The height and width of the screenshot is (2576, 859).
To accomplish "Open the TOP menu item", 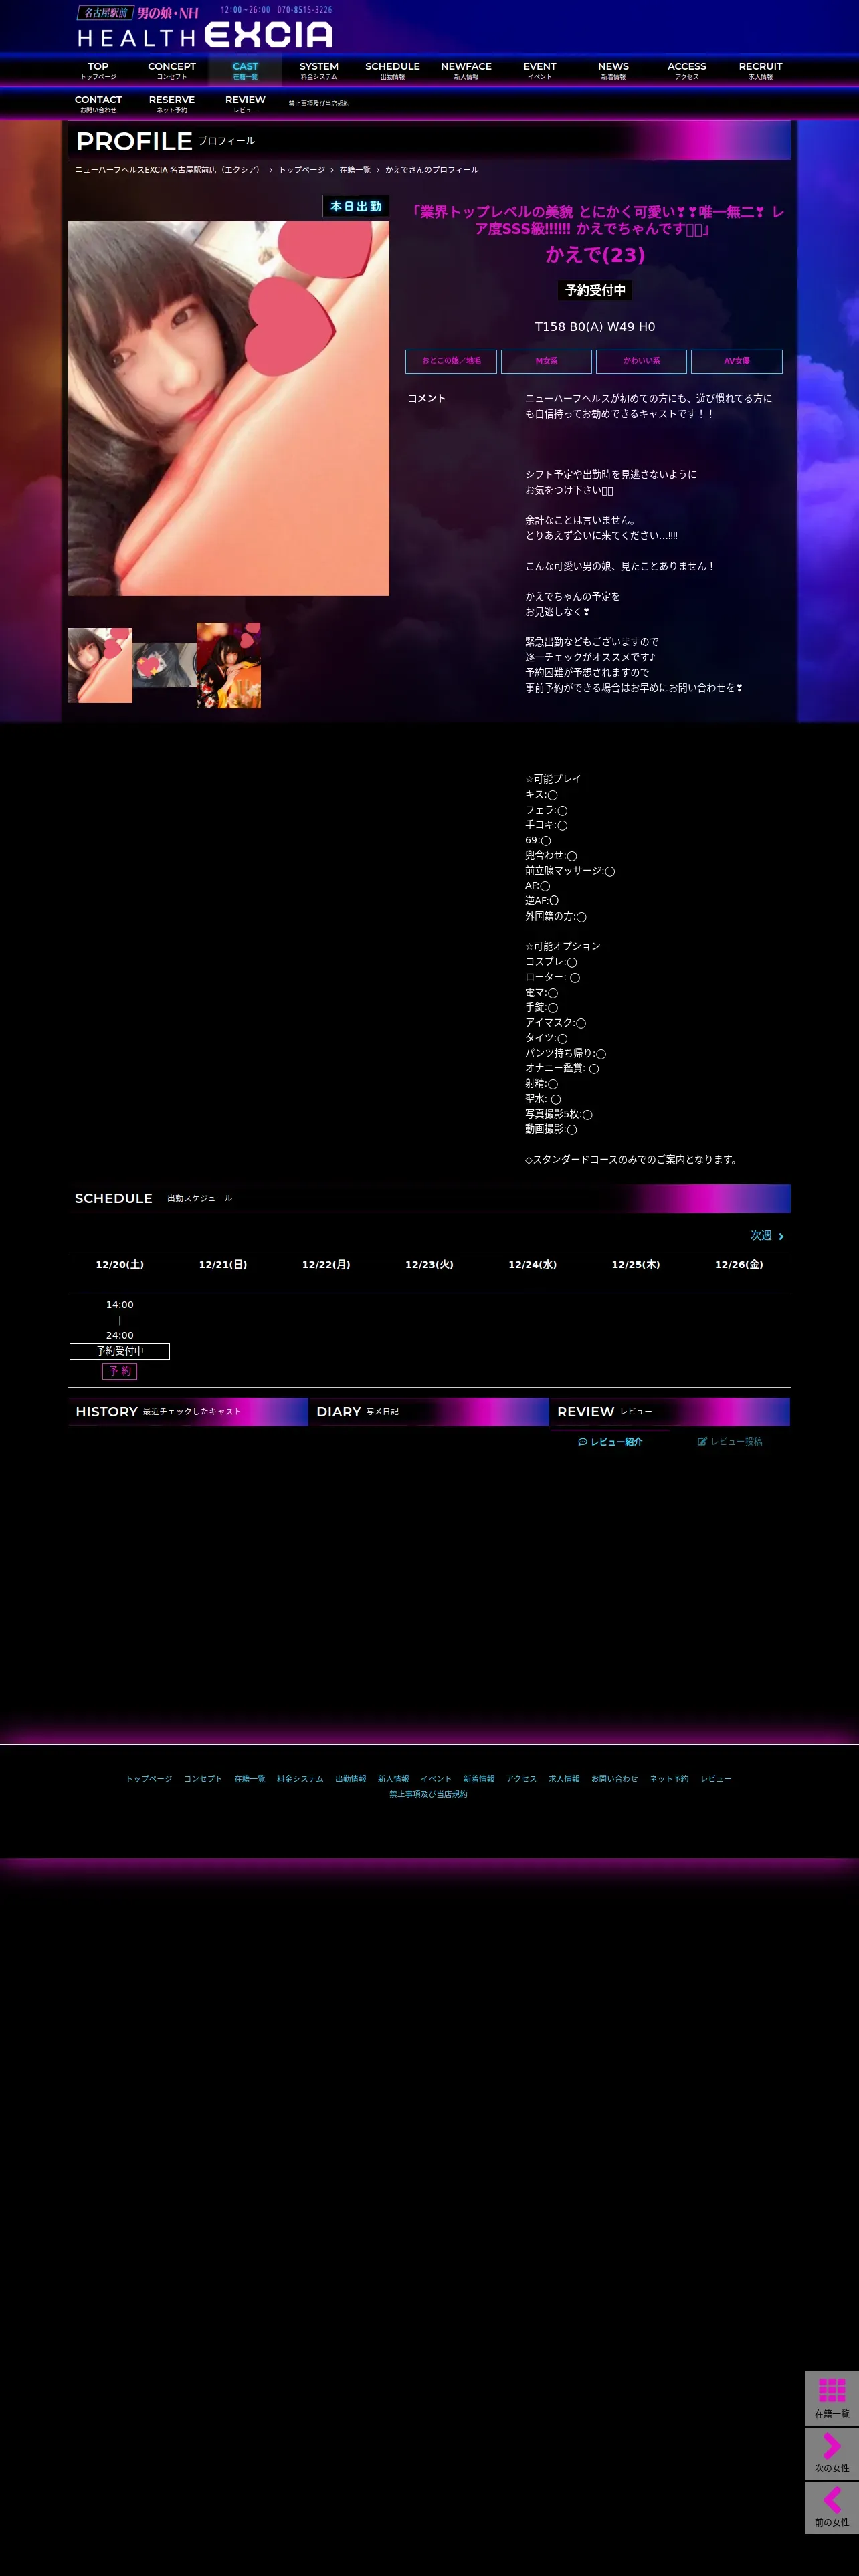I will point(98,70).
